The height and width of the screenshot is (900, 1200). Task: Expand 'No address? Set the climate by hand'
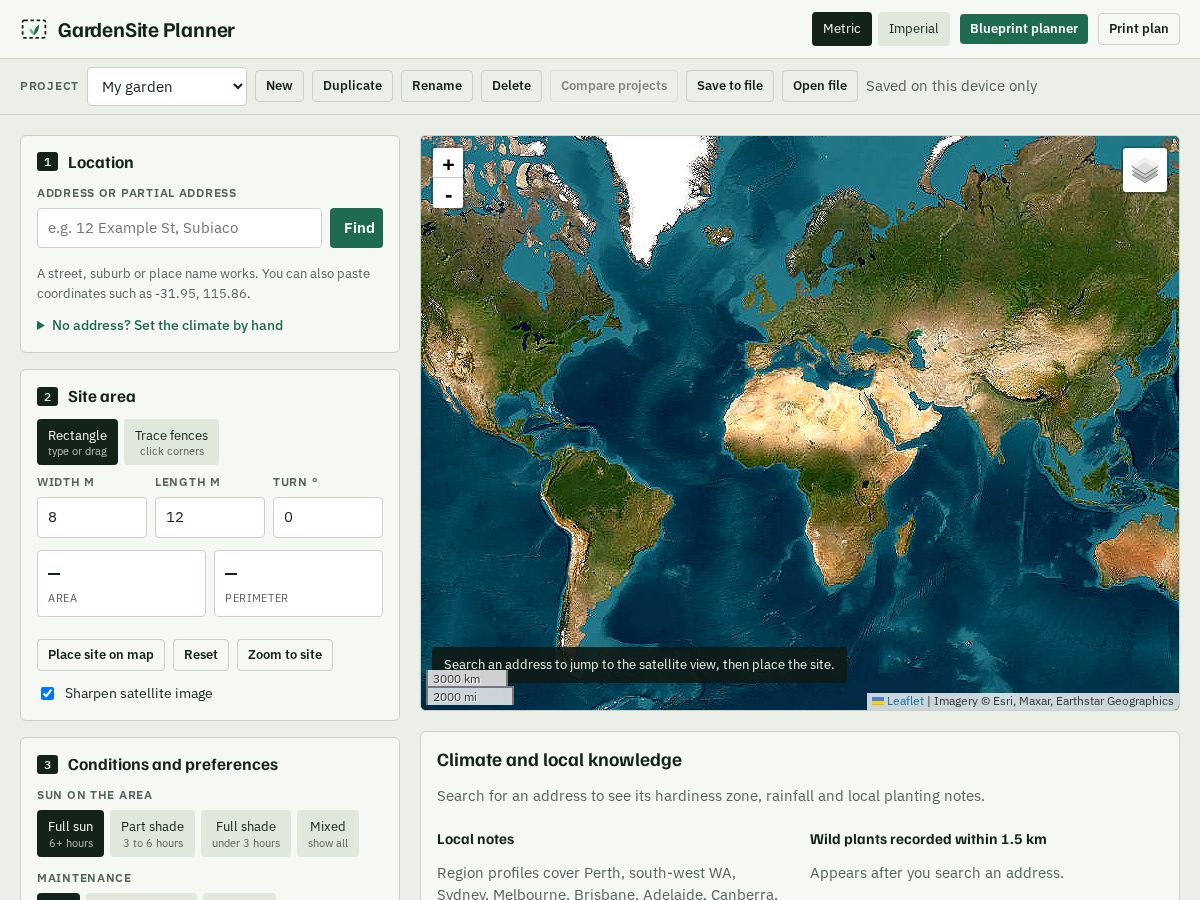coord(160,325)
